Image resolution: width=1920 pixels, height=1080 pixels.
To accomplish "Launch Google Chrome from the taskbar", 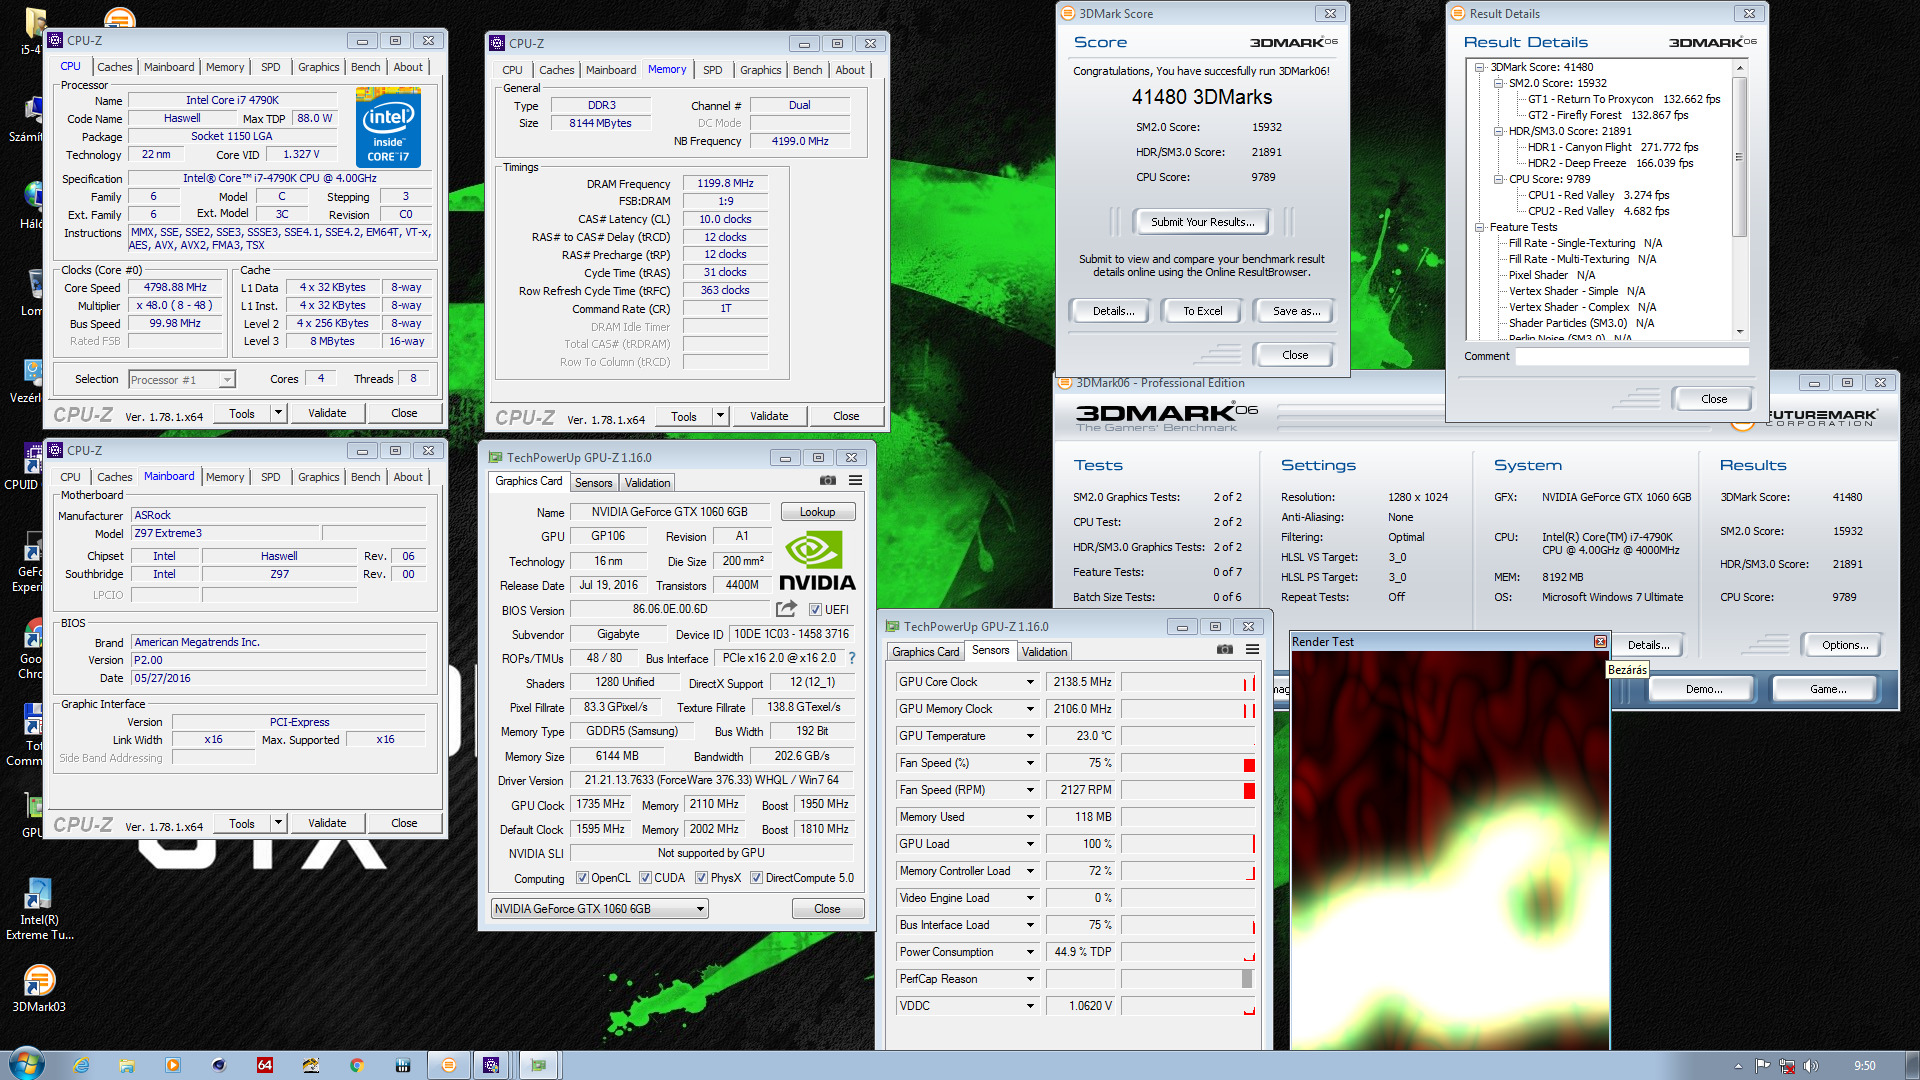I will click(356, 1065).
